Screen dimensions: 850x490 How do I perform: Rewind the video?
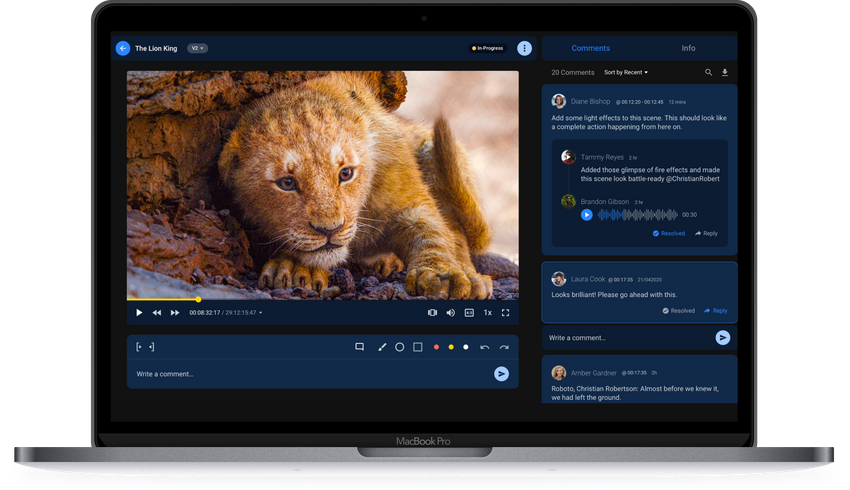click(157, 313)
